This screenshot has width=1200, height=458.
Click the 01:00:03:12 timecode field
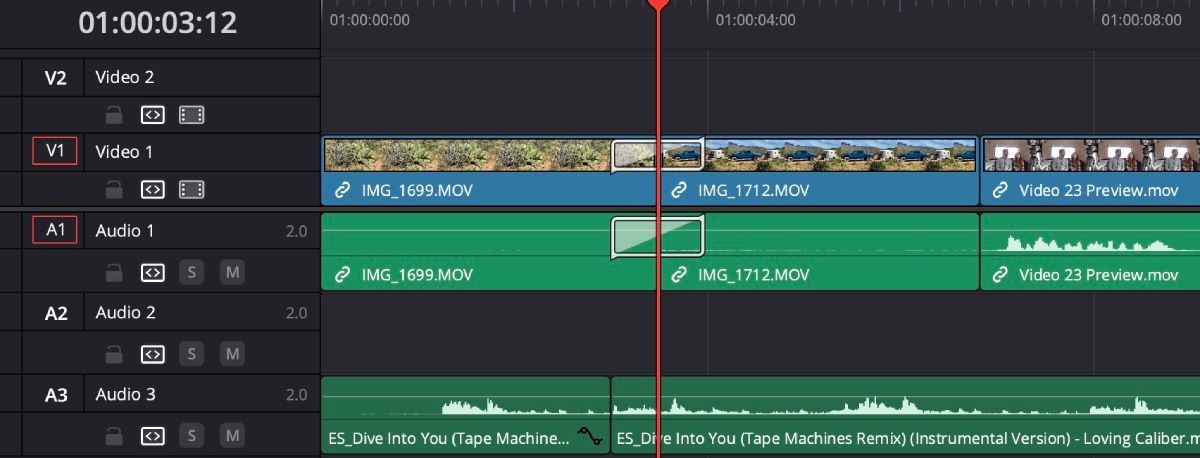158,23
